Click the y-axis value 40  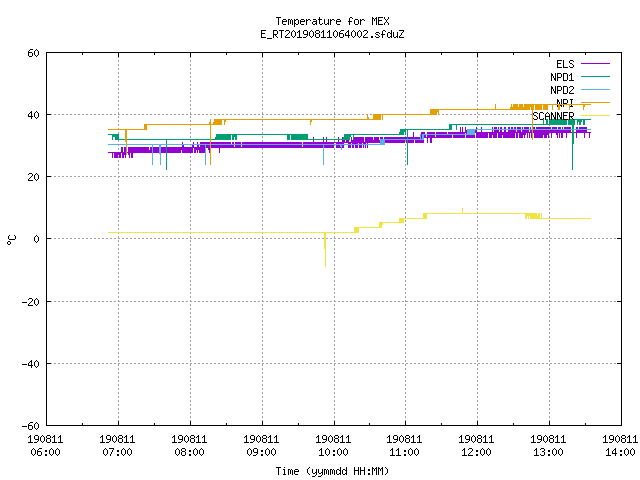pyautogui.click(x=33, y=115)
